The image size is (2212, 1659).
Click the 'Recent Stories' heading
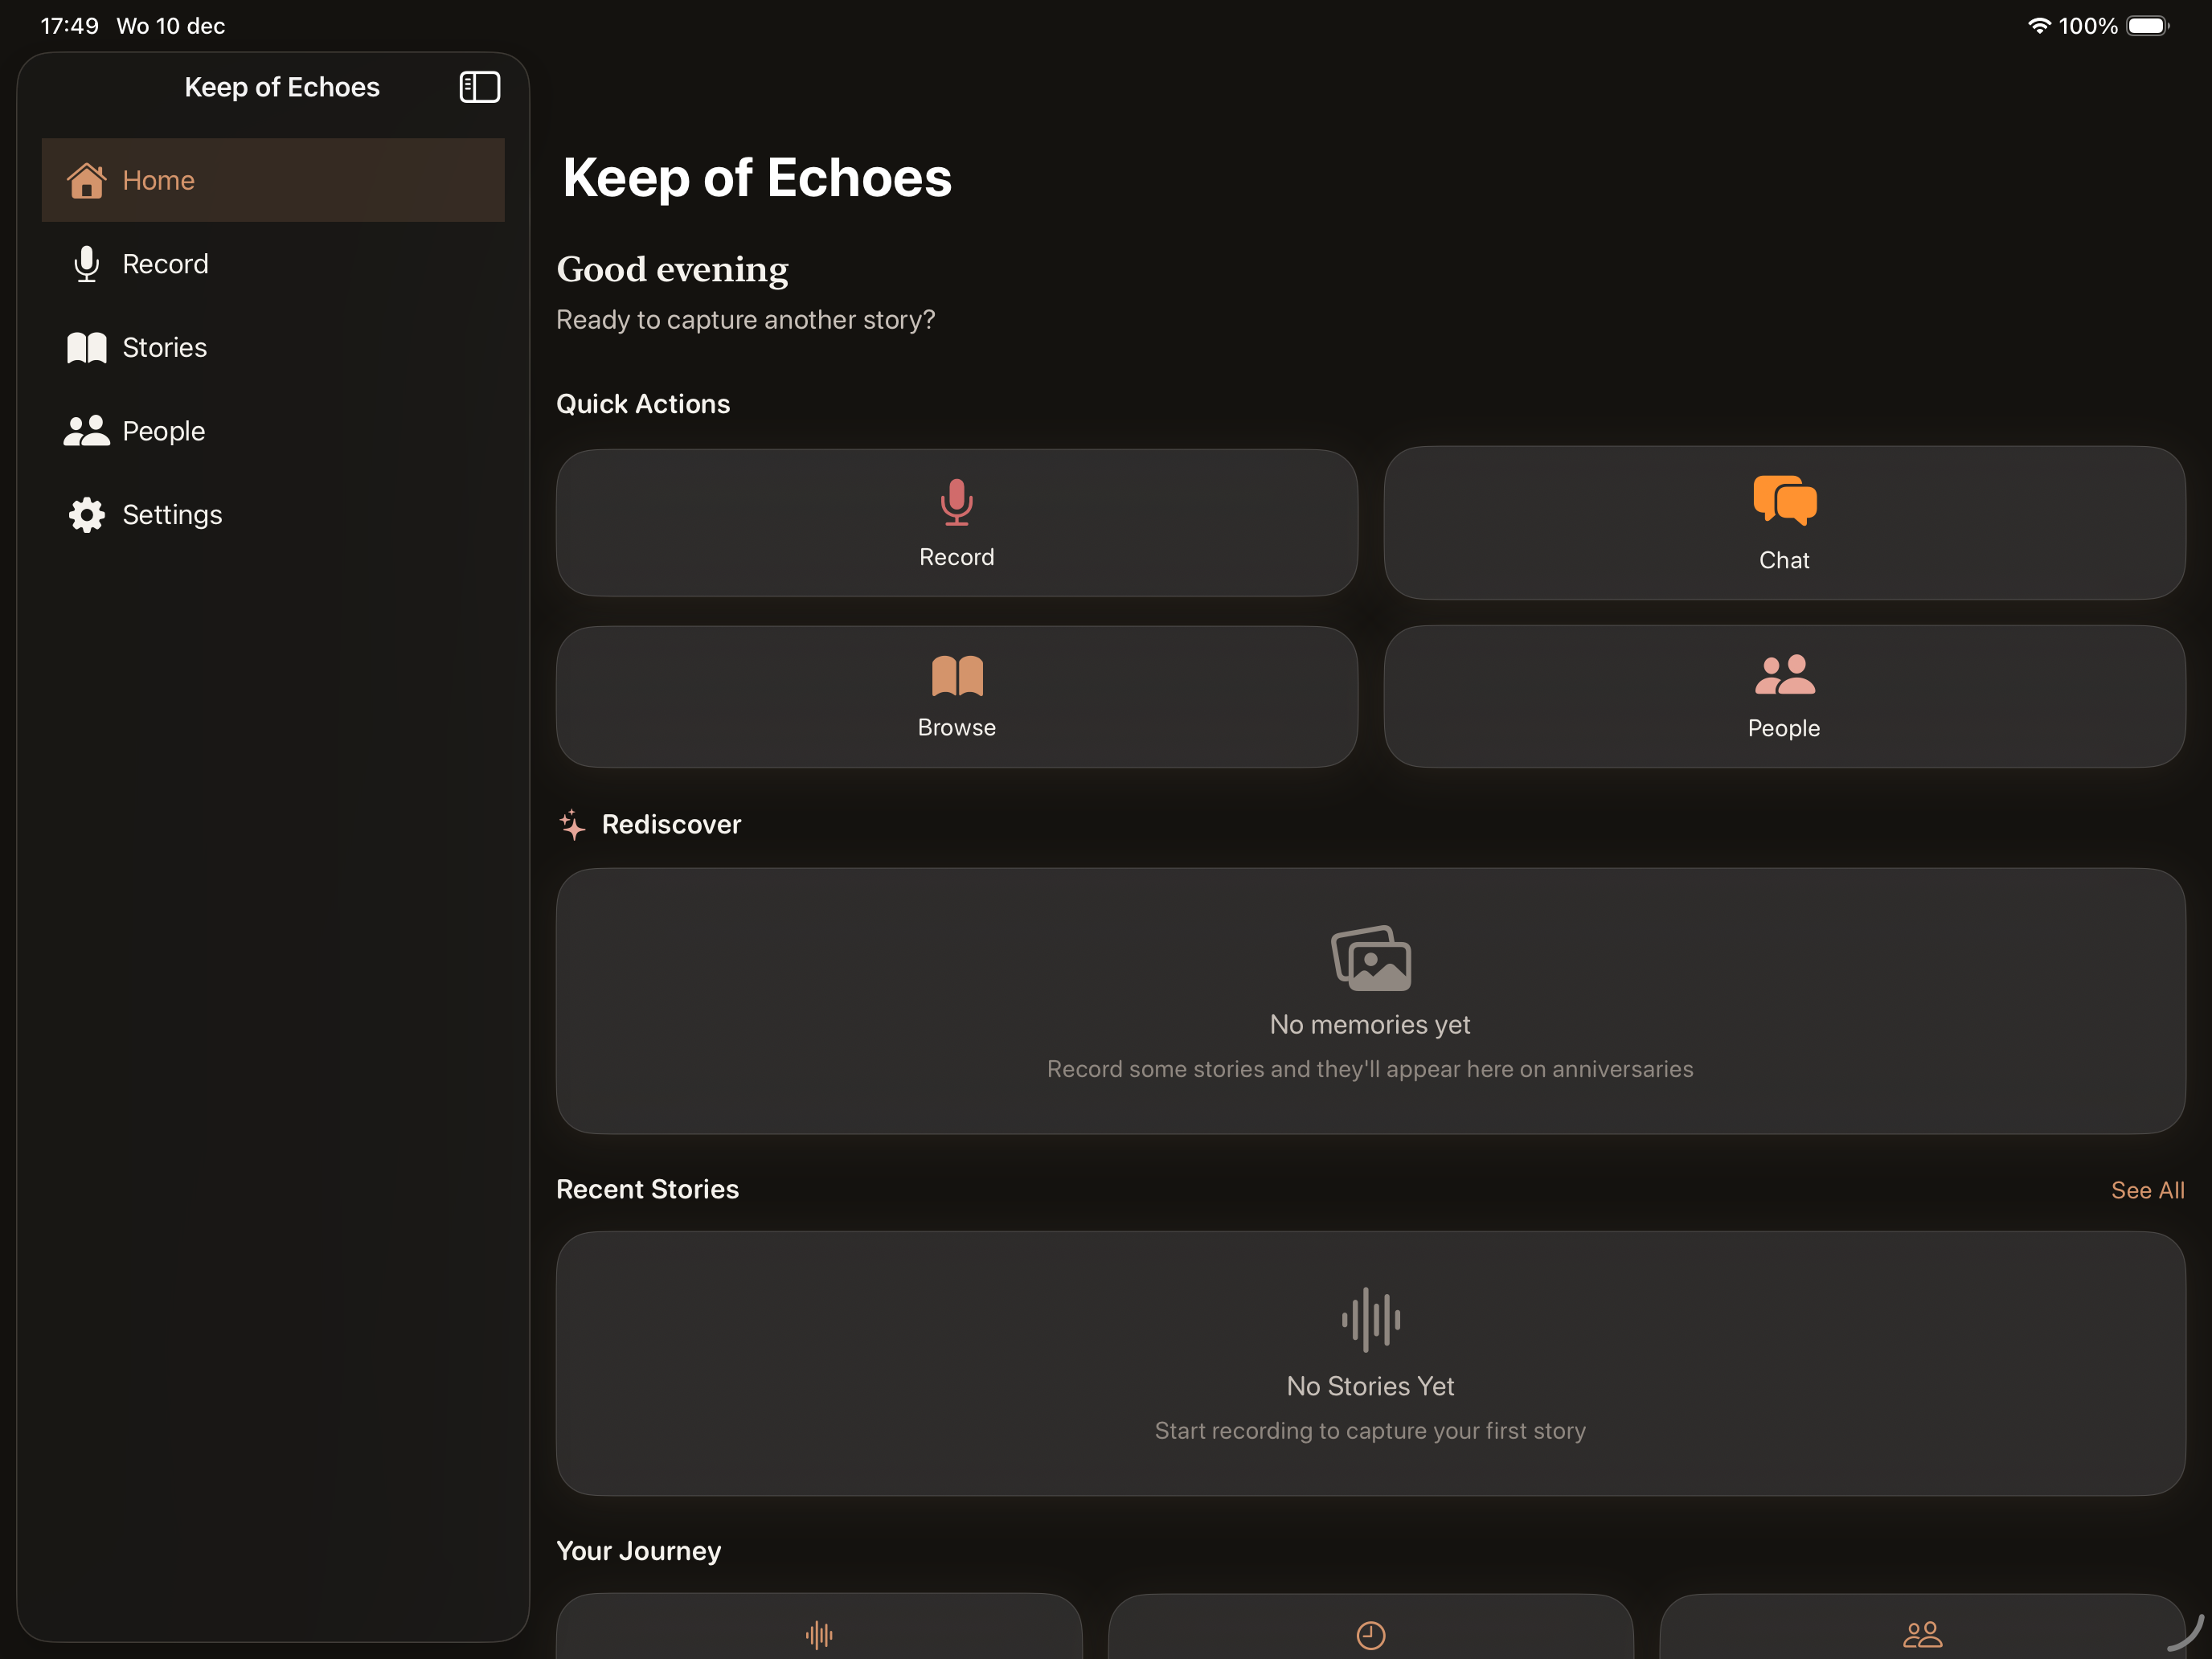coord(647,1189)
